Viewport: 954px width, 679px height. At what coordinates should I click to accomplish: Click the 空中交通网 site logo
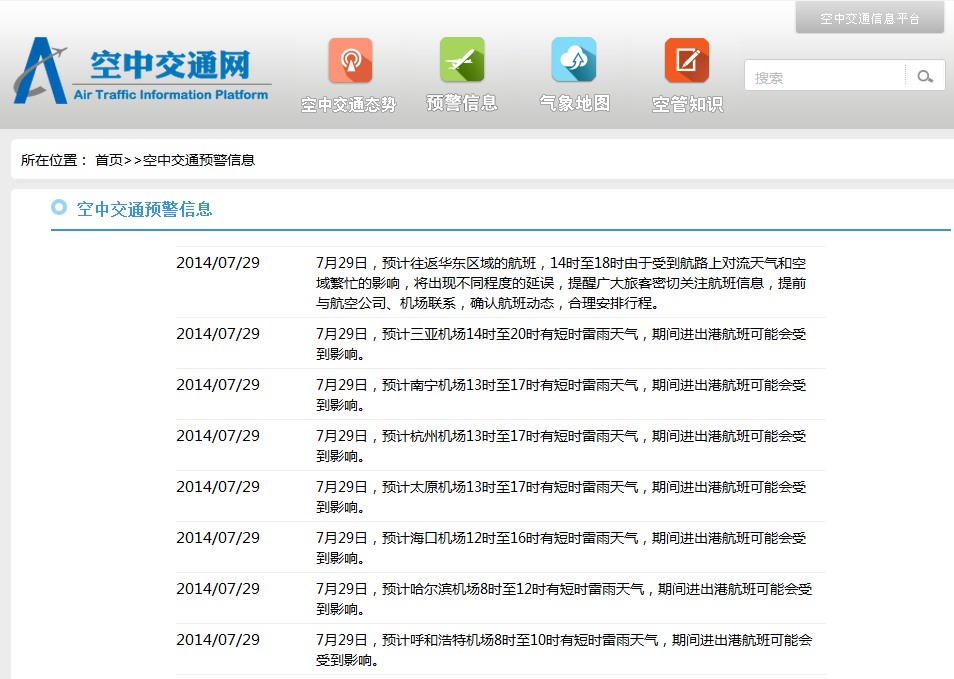coord(142,71)
